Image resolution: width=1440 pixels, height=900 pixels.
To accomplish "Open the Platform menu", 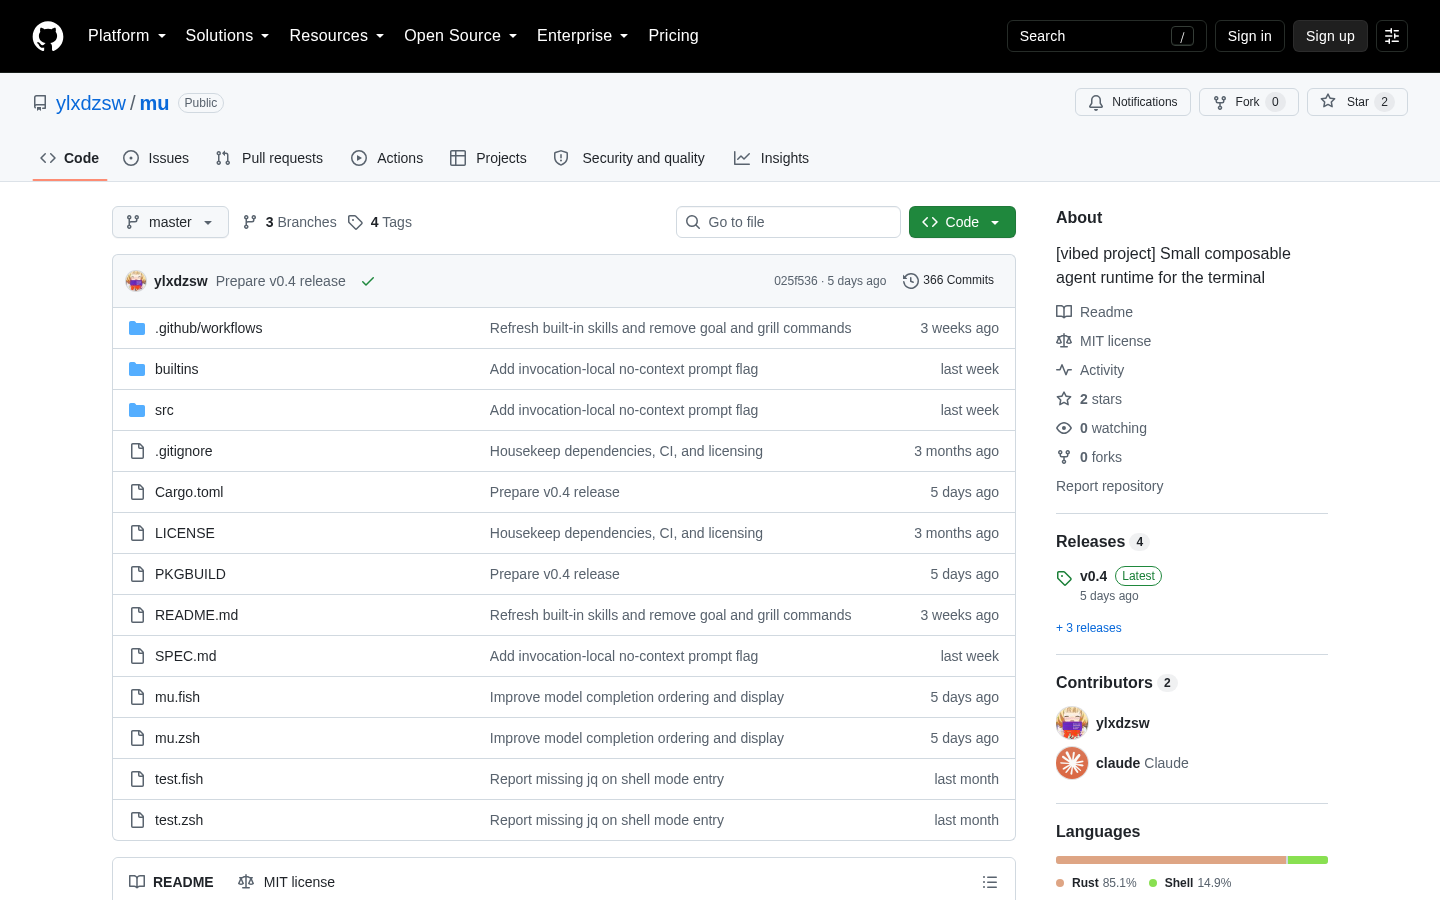I will [x=127, y=36].
